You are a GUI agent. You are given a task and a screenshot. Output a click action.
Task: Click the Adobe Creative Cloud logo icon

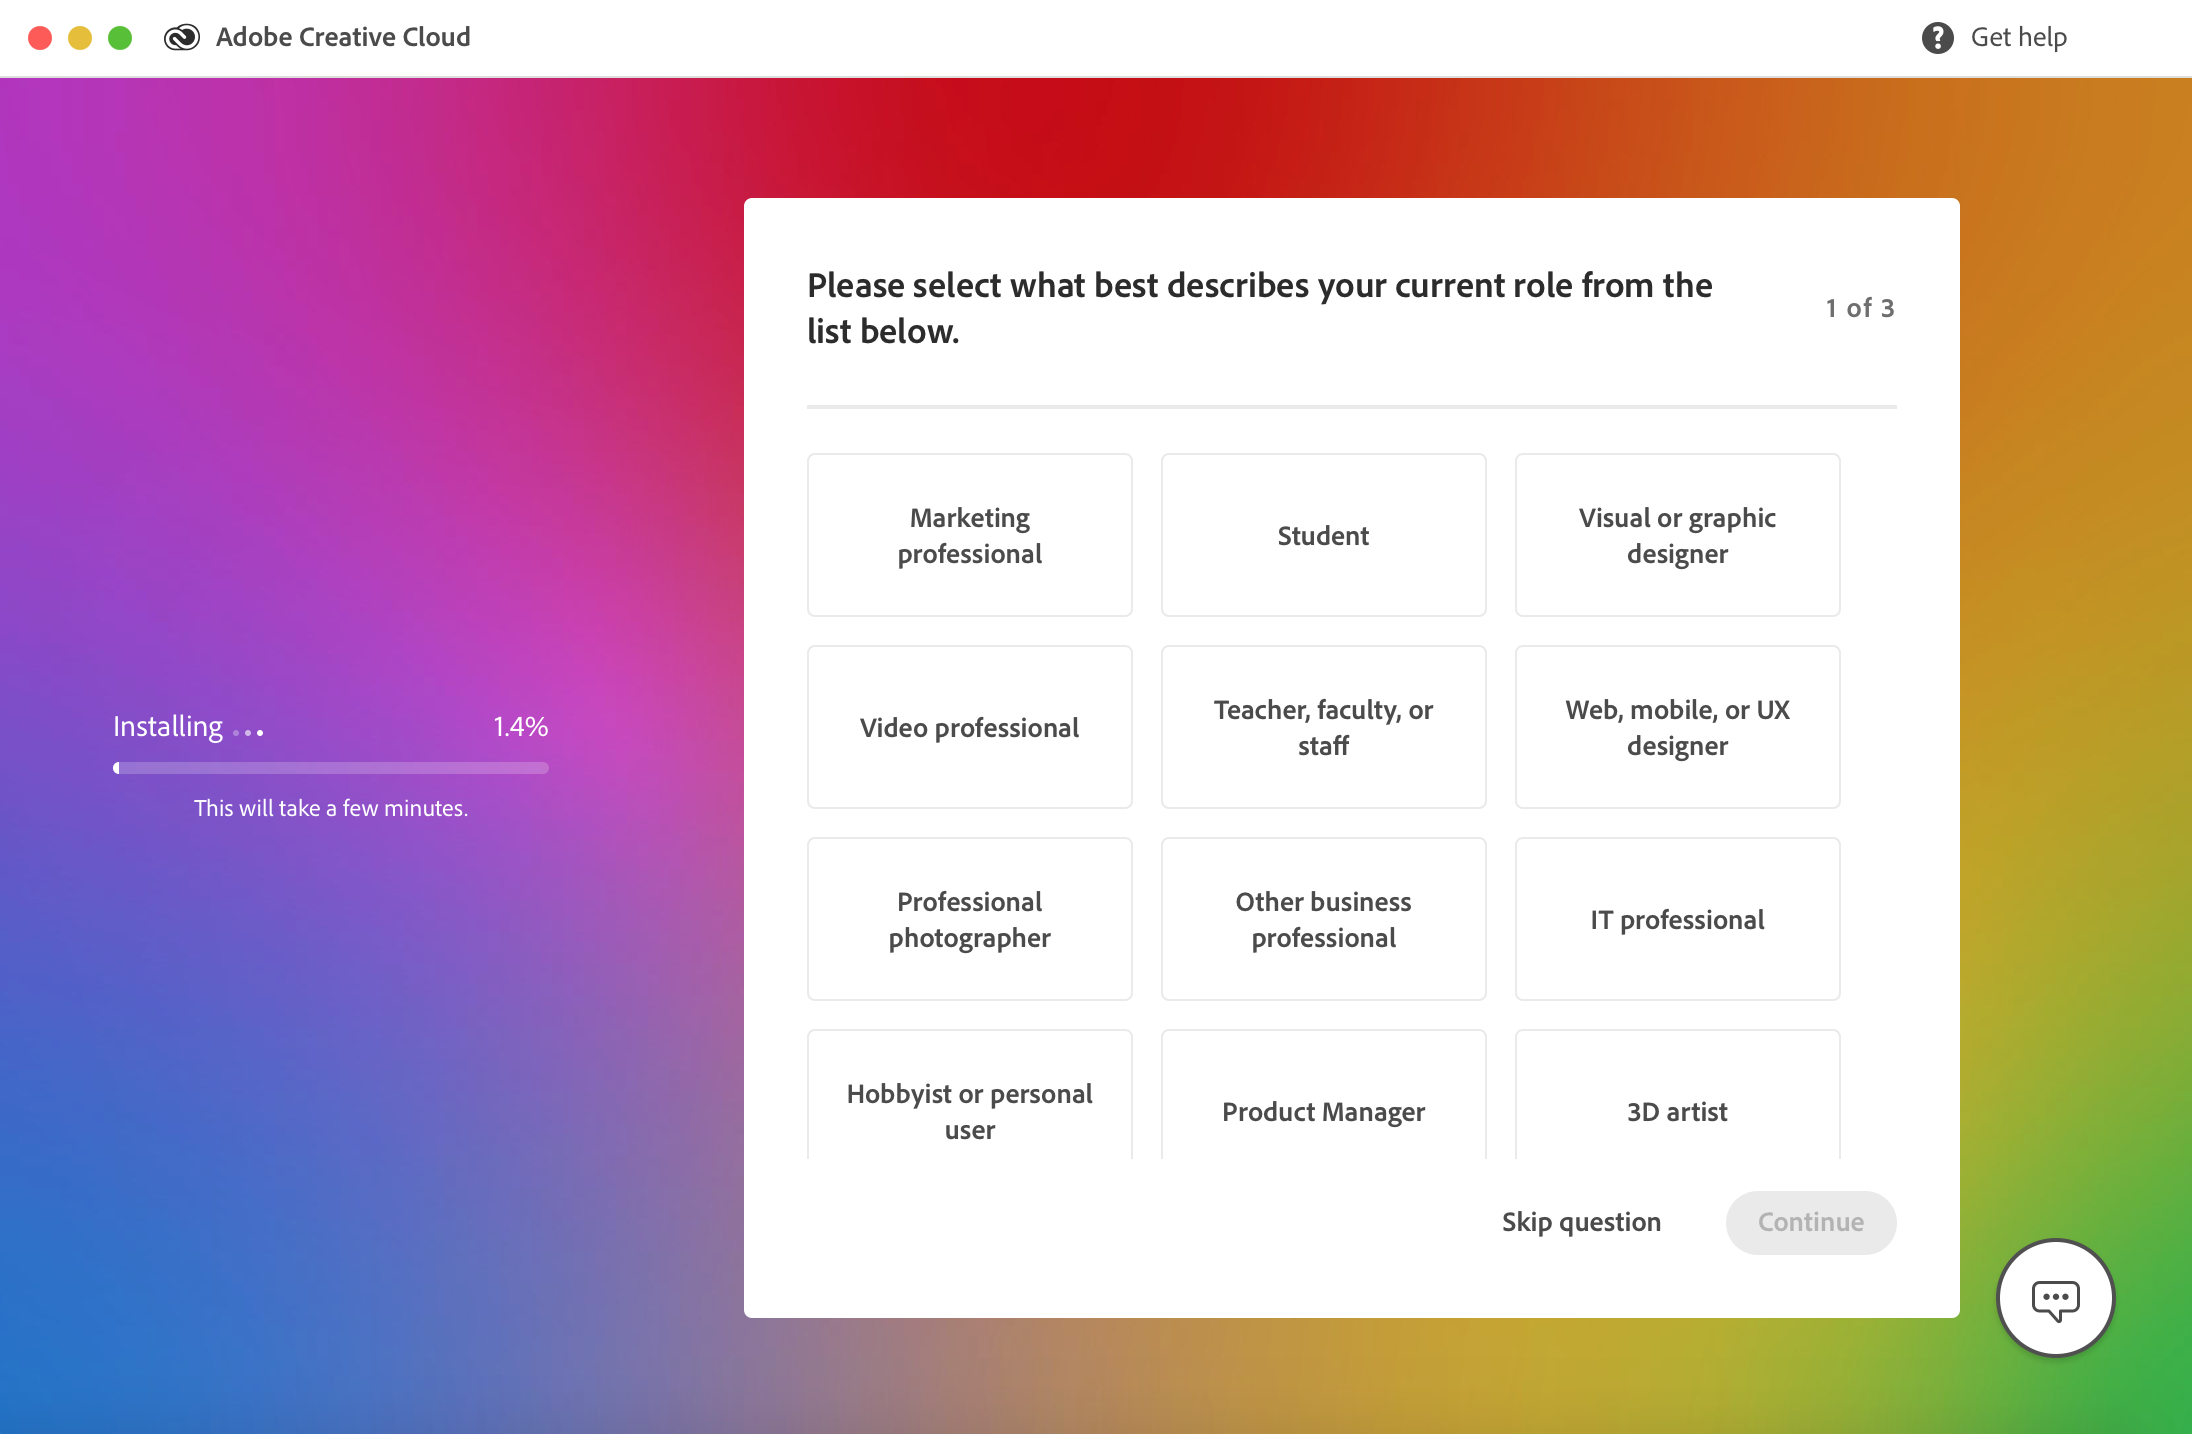pos(182,38)
